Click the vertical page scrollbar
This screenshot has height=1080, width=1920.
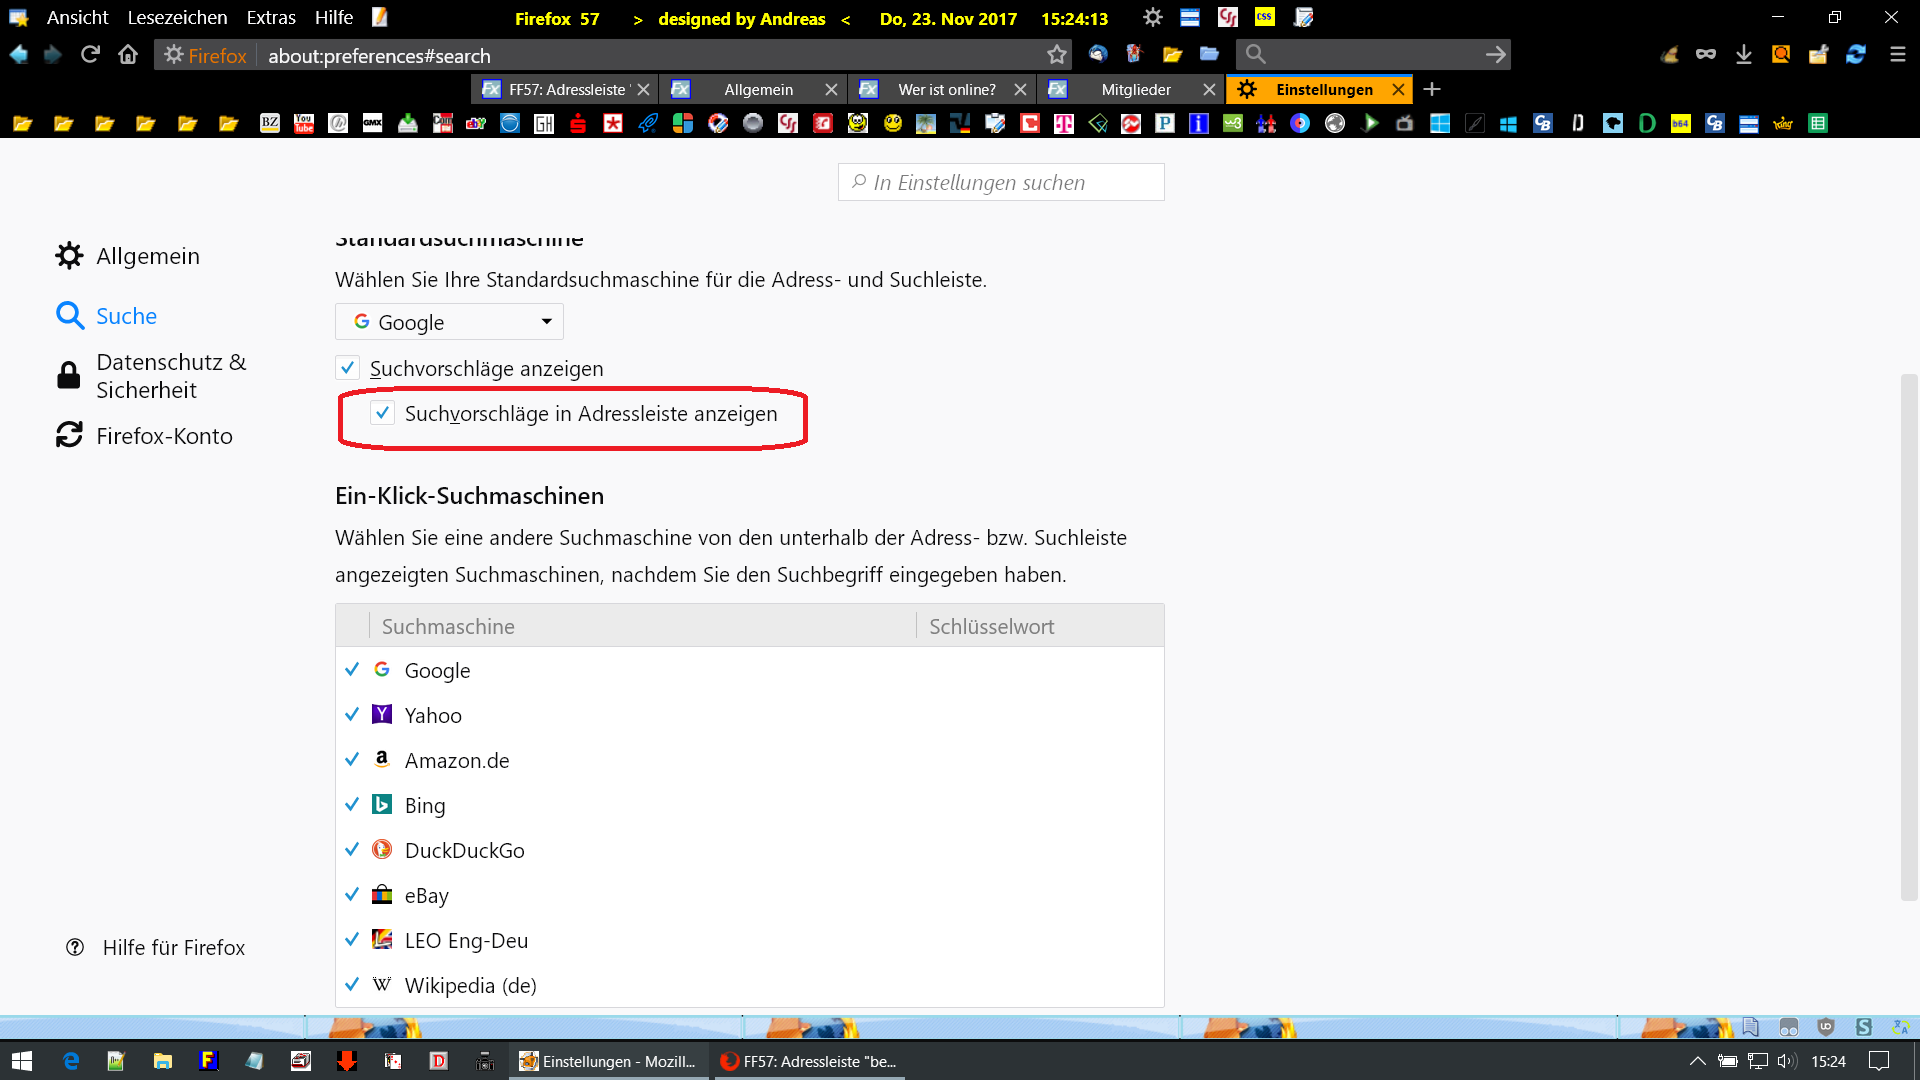(1908, 636)
